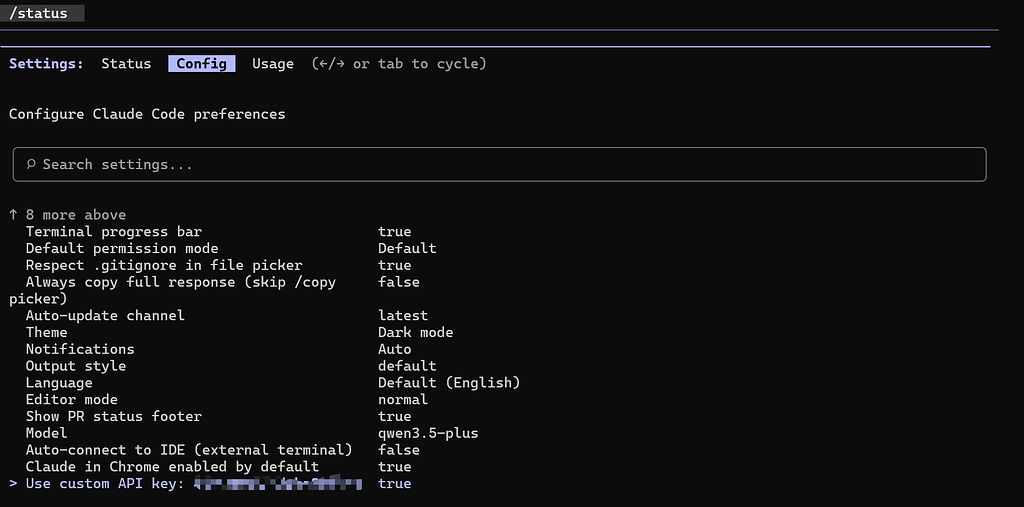Click the 'false' value of Auto-connect to IDE
This screenshot has width=1024, height=507.
tap(399, 450)
